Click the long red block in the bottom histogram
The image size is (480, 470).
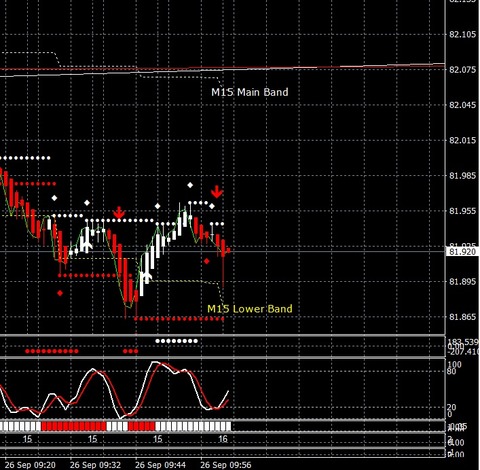[73, 426]
